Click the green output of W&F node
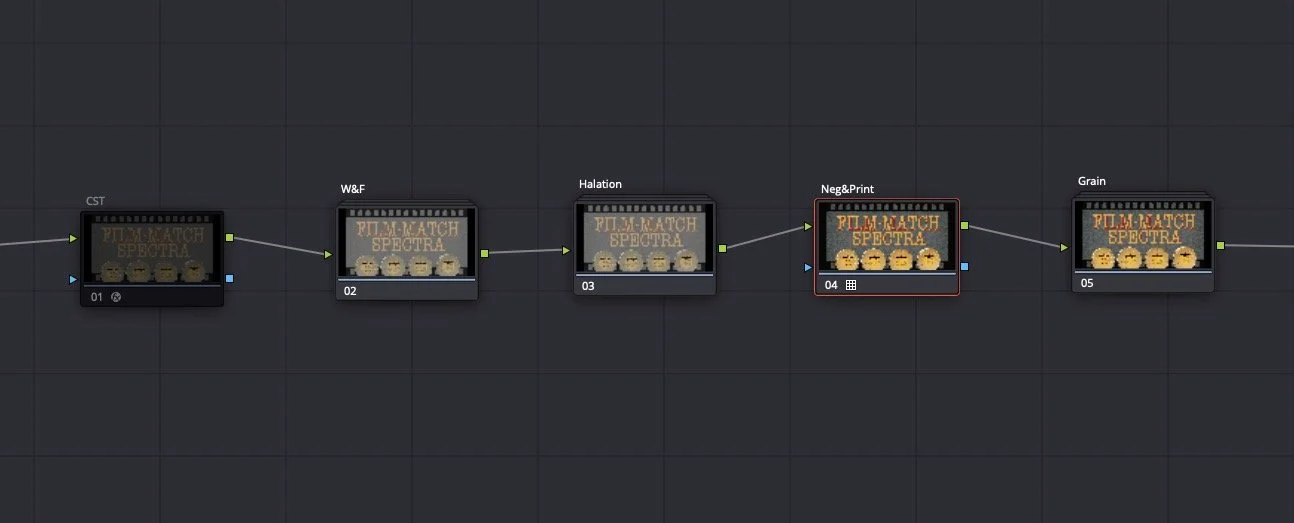 coord(485,253)
